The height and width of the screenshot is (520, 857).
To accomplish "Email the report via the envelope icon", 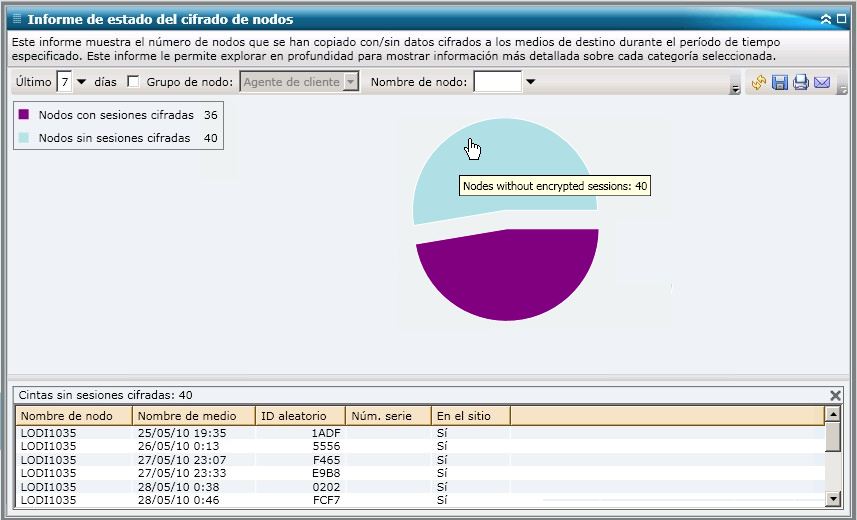I will (x=822, y=83).
